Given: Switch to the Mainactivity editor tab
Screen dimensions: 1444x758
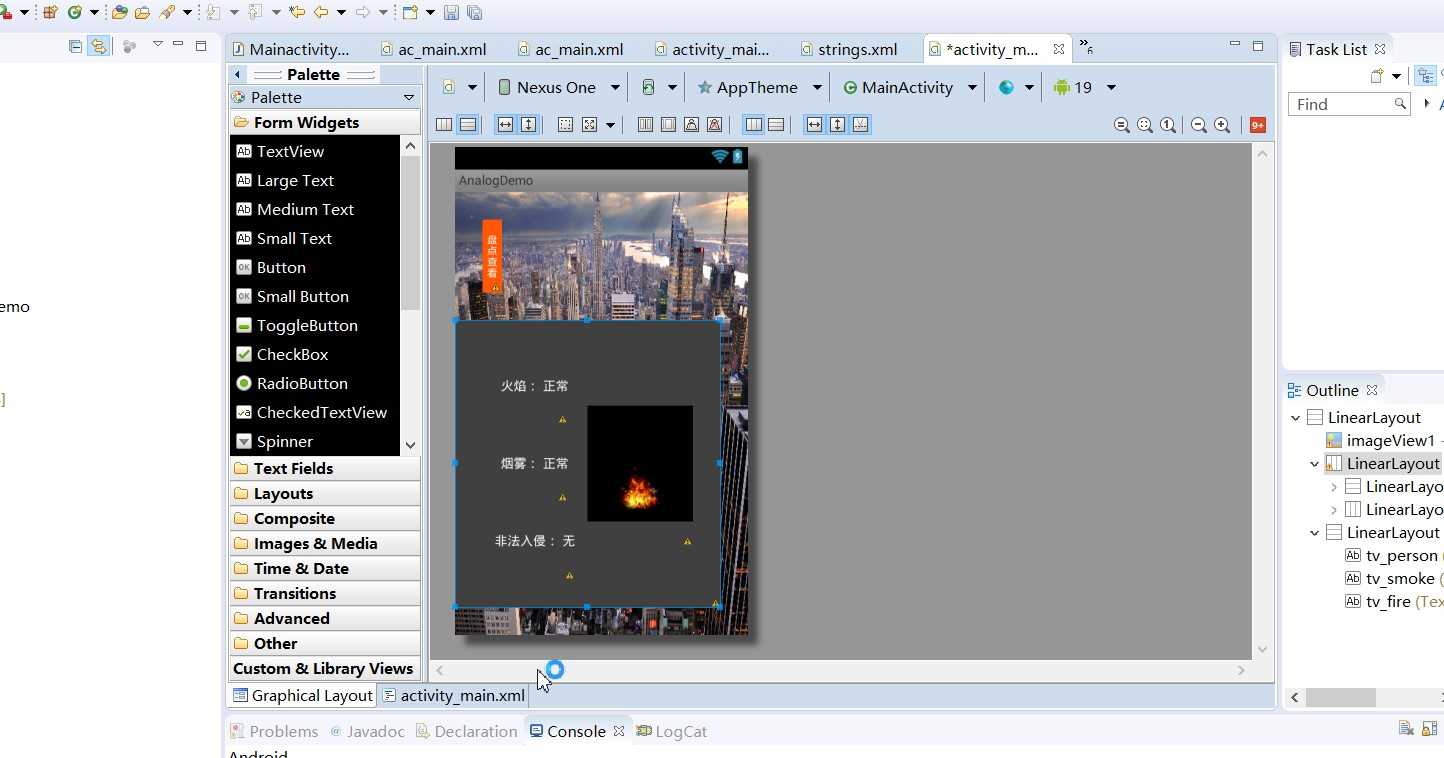Looking at the screenshot, I should tap(291, 49).
